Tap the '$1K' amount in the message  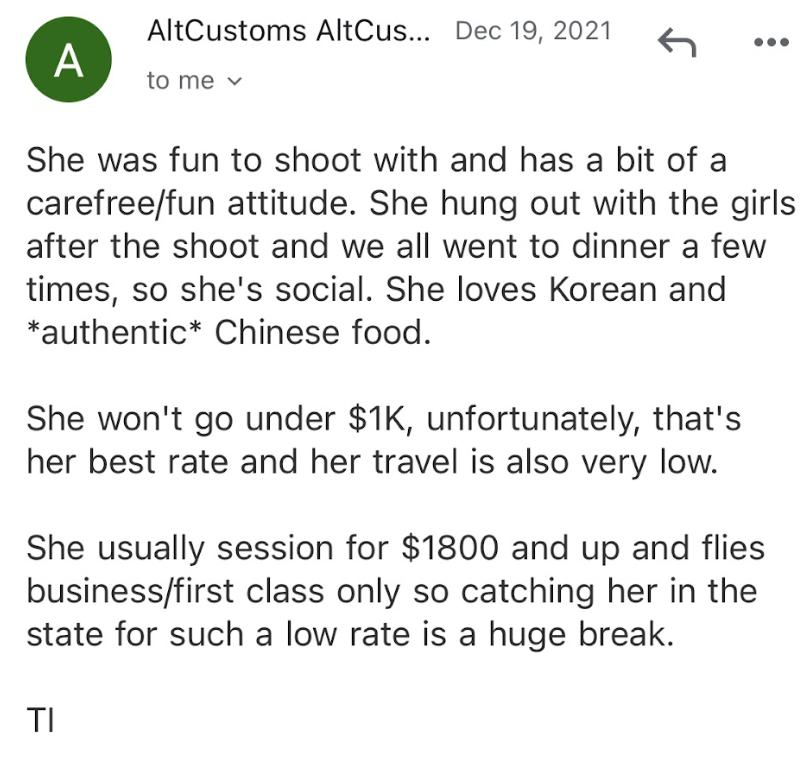(379, 419)
